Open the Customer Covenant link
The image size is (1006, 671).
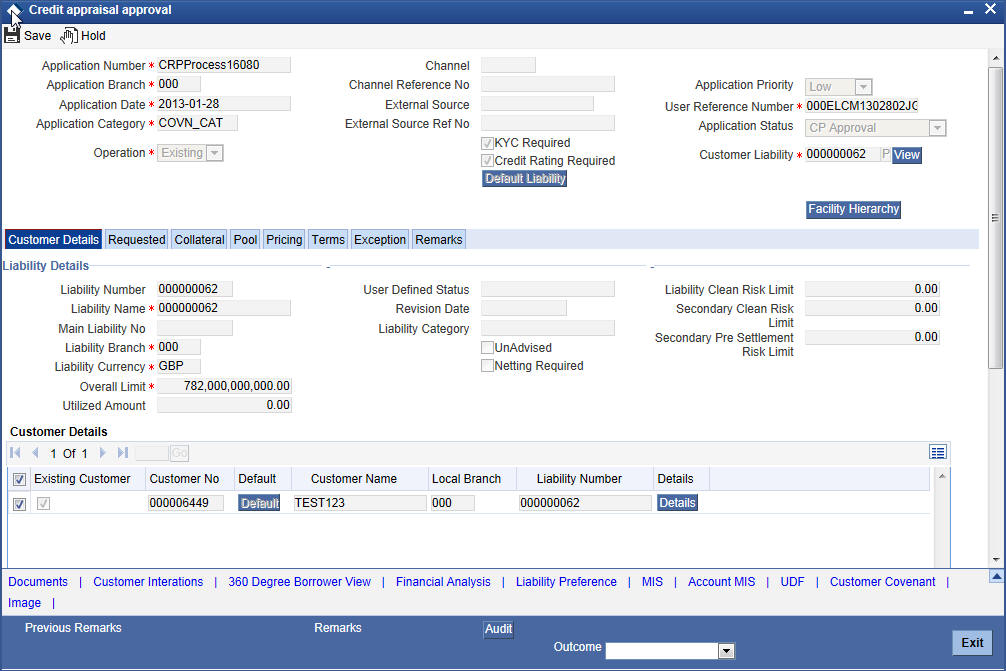tap(883, 582)
